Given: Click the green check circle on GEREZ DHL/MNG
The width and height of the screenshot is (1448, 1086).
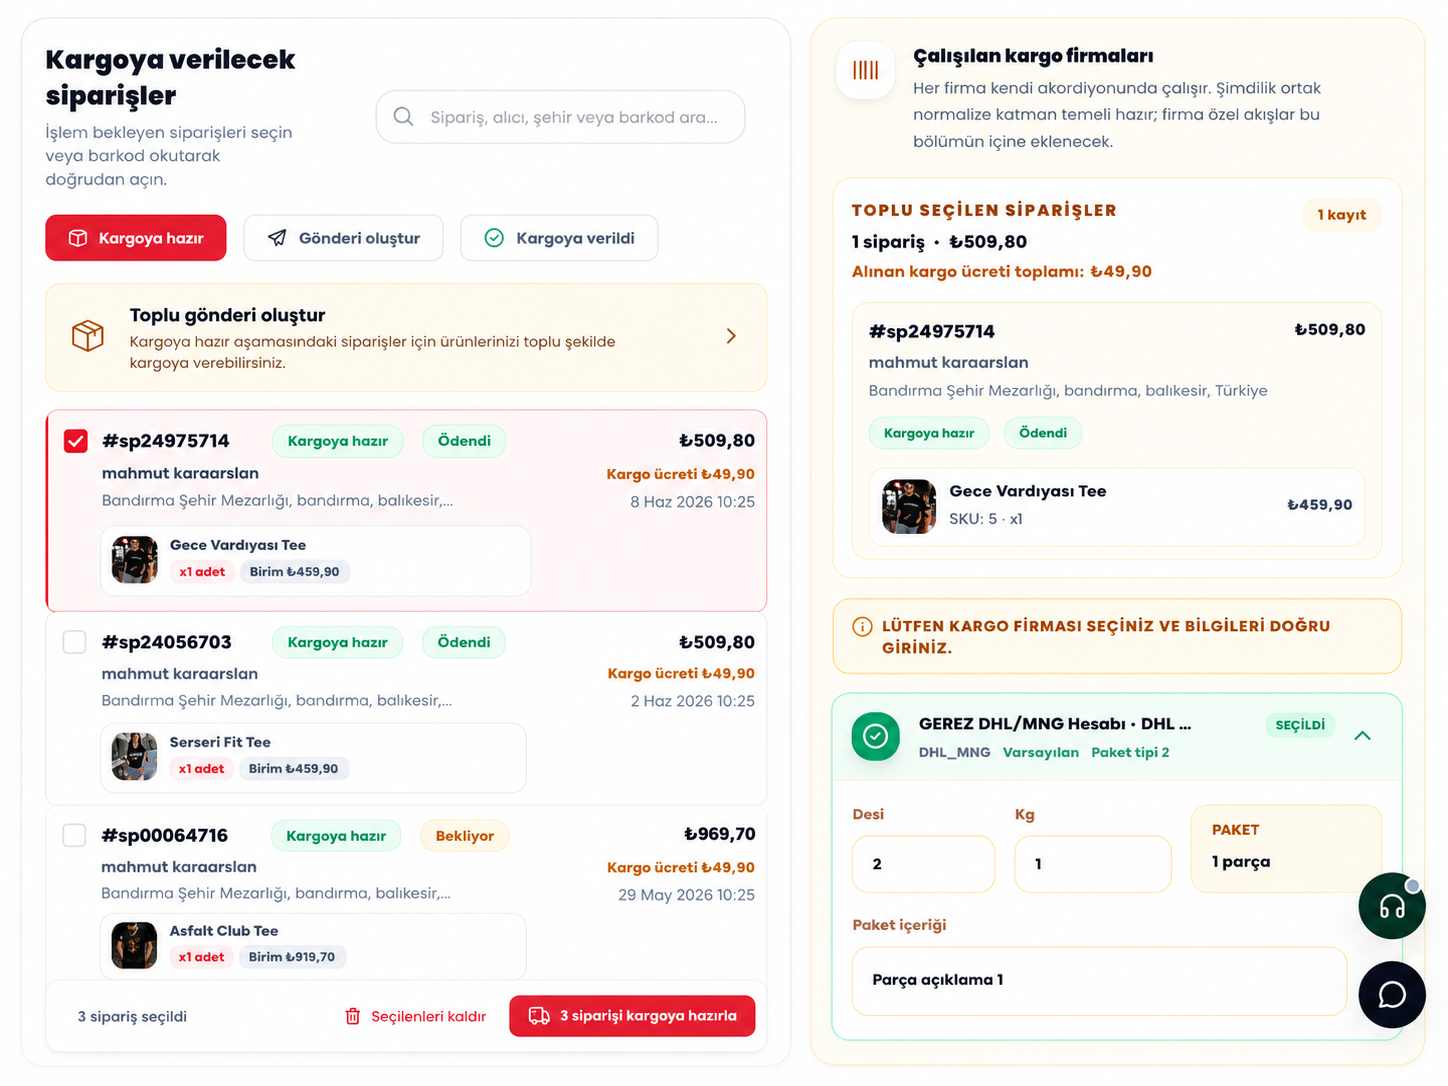Looking at the screenshot, I should pyautogui.click(x=875, y=736).
